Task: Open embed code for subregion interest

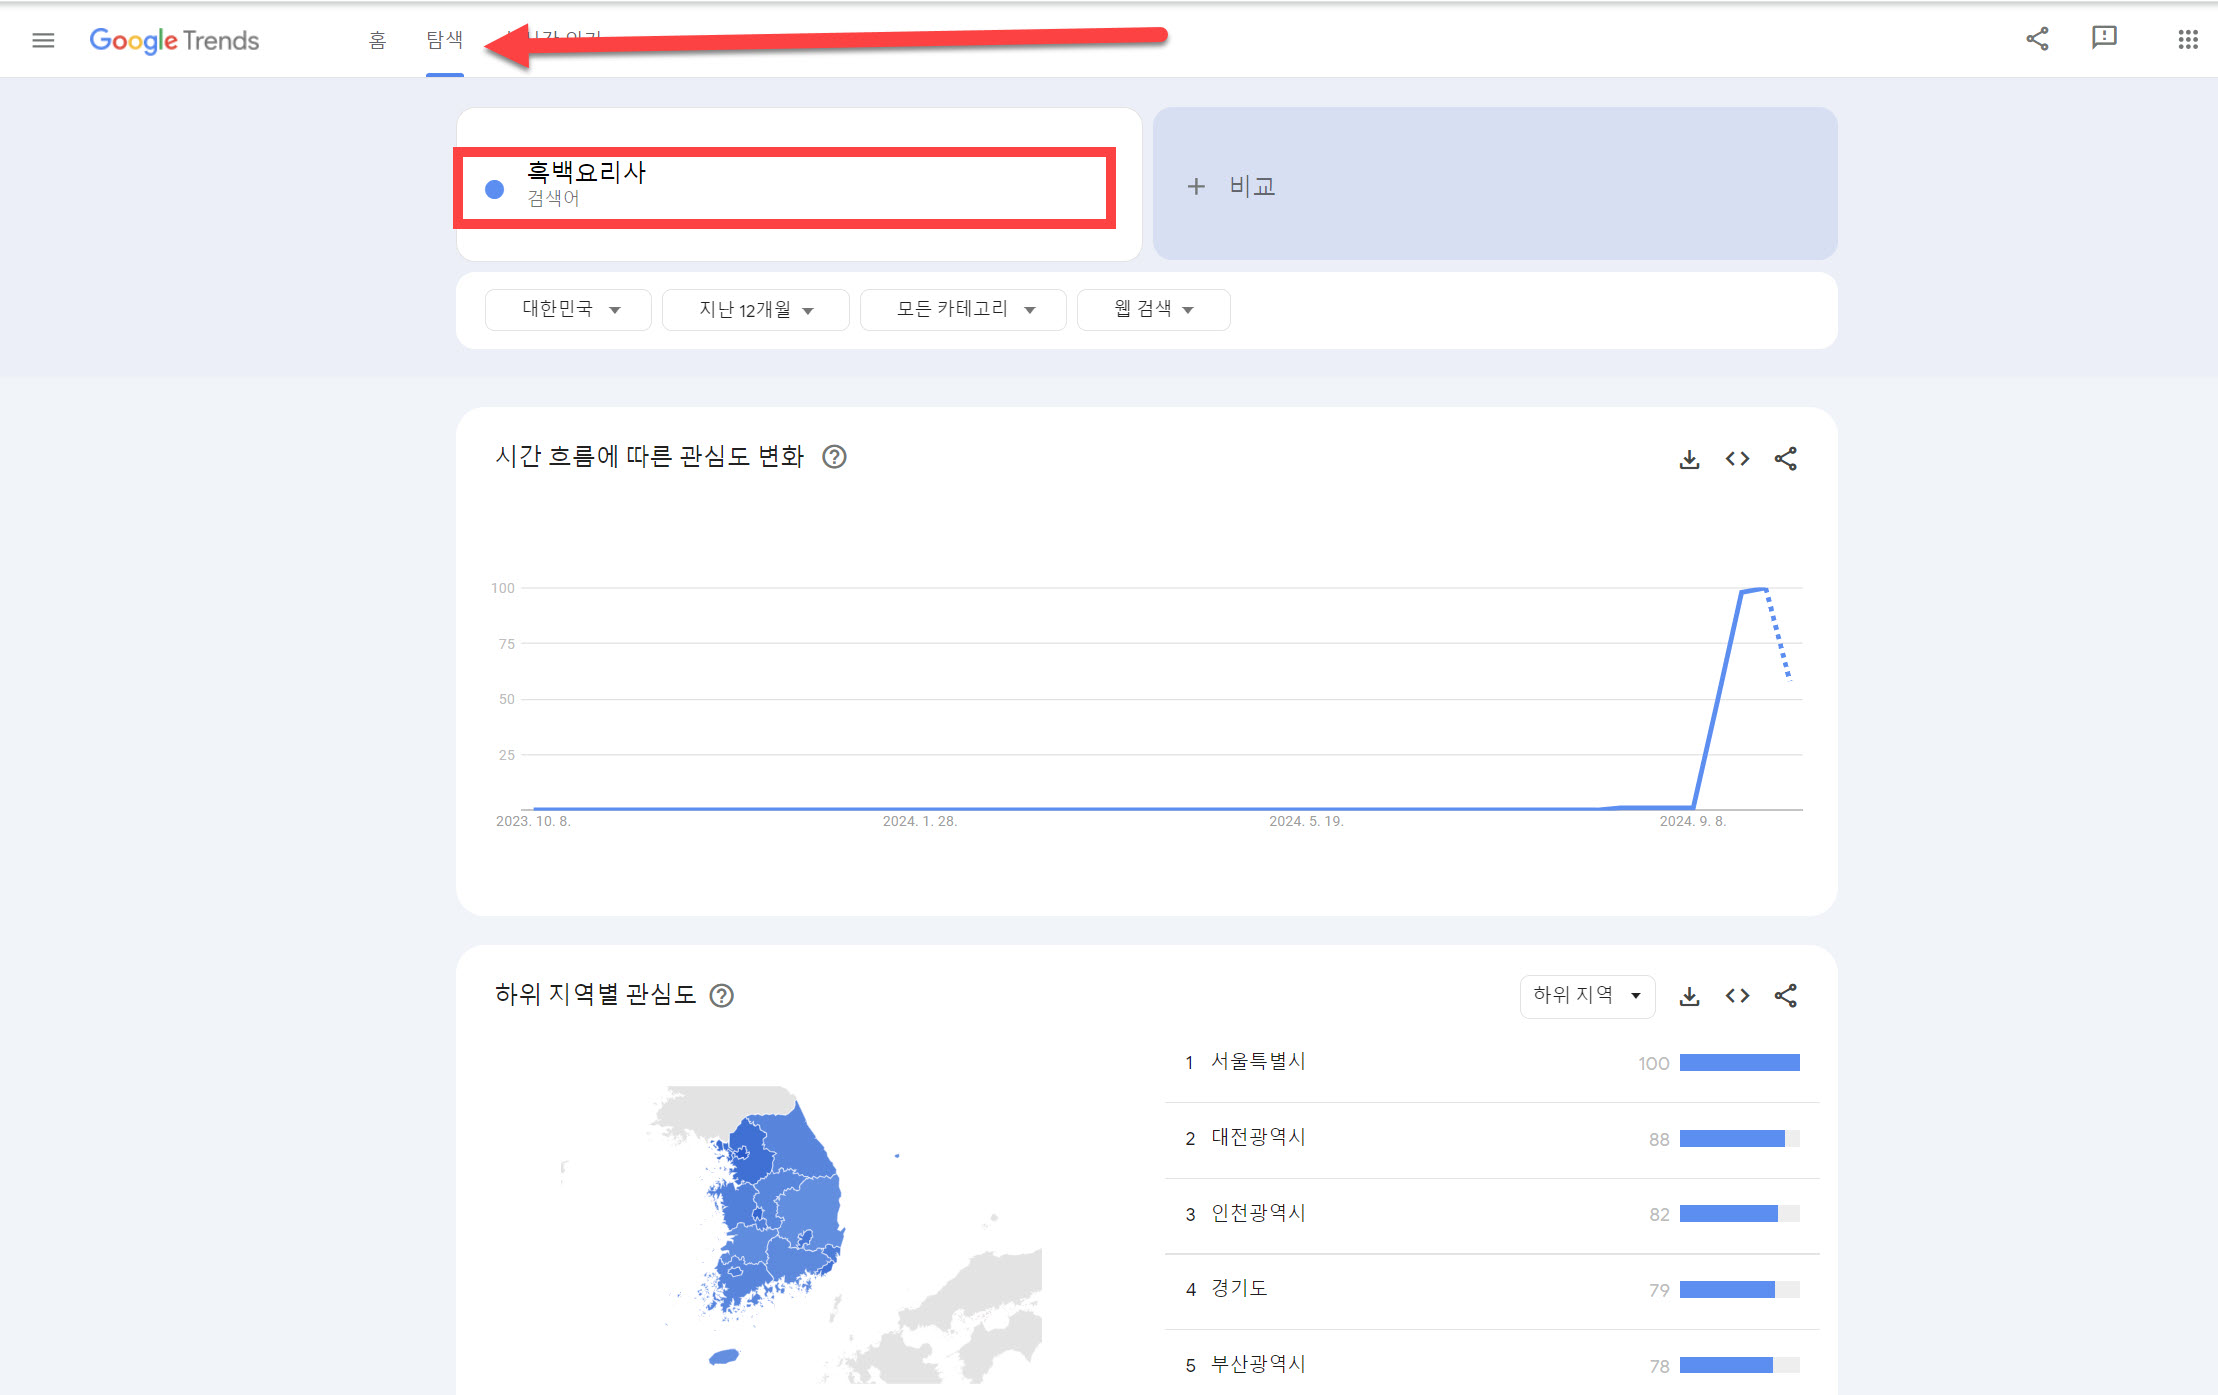Action: (x=1737, y=996)
